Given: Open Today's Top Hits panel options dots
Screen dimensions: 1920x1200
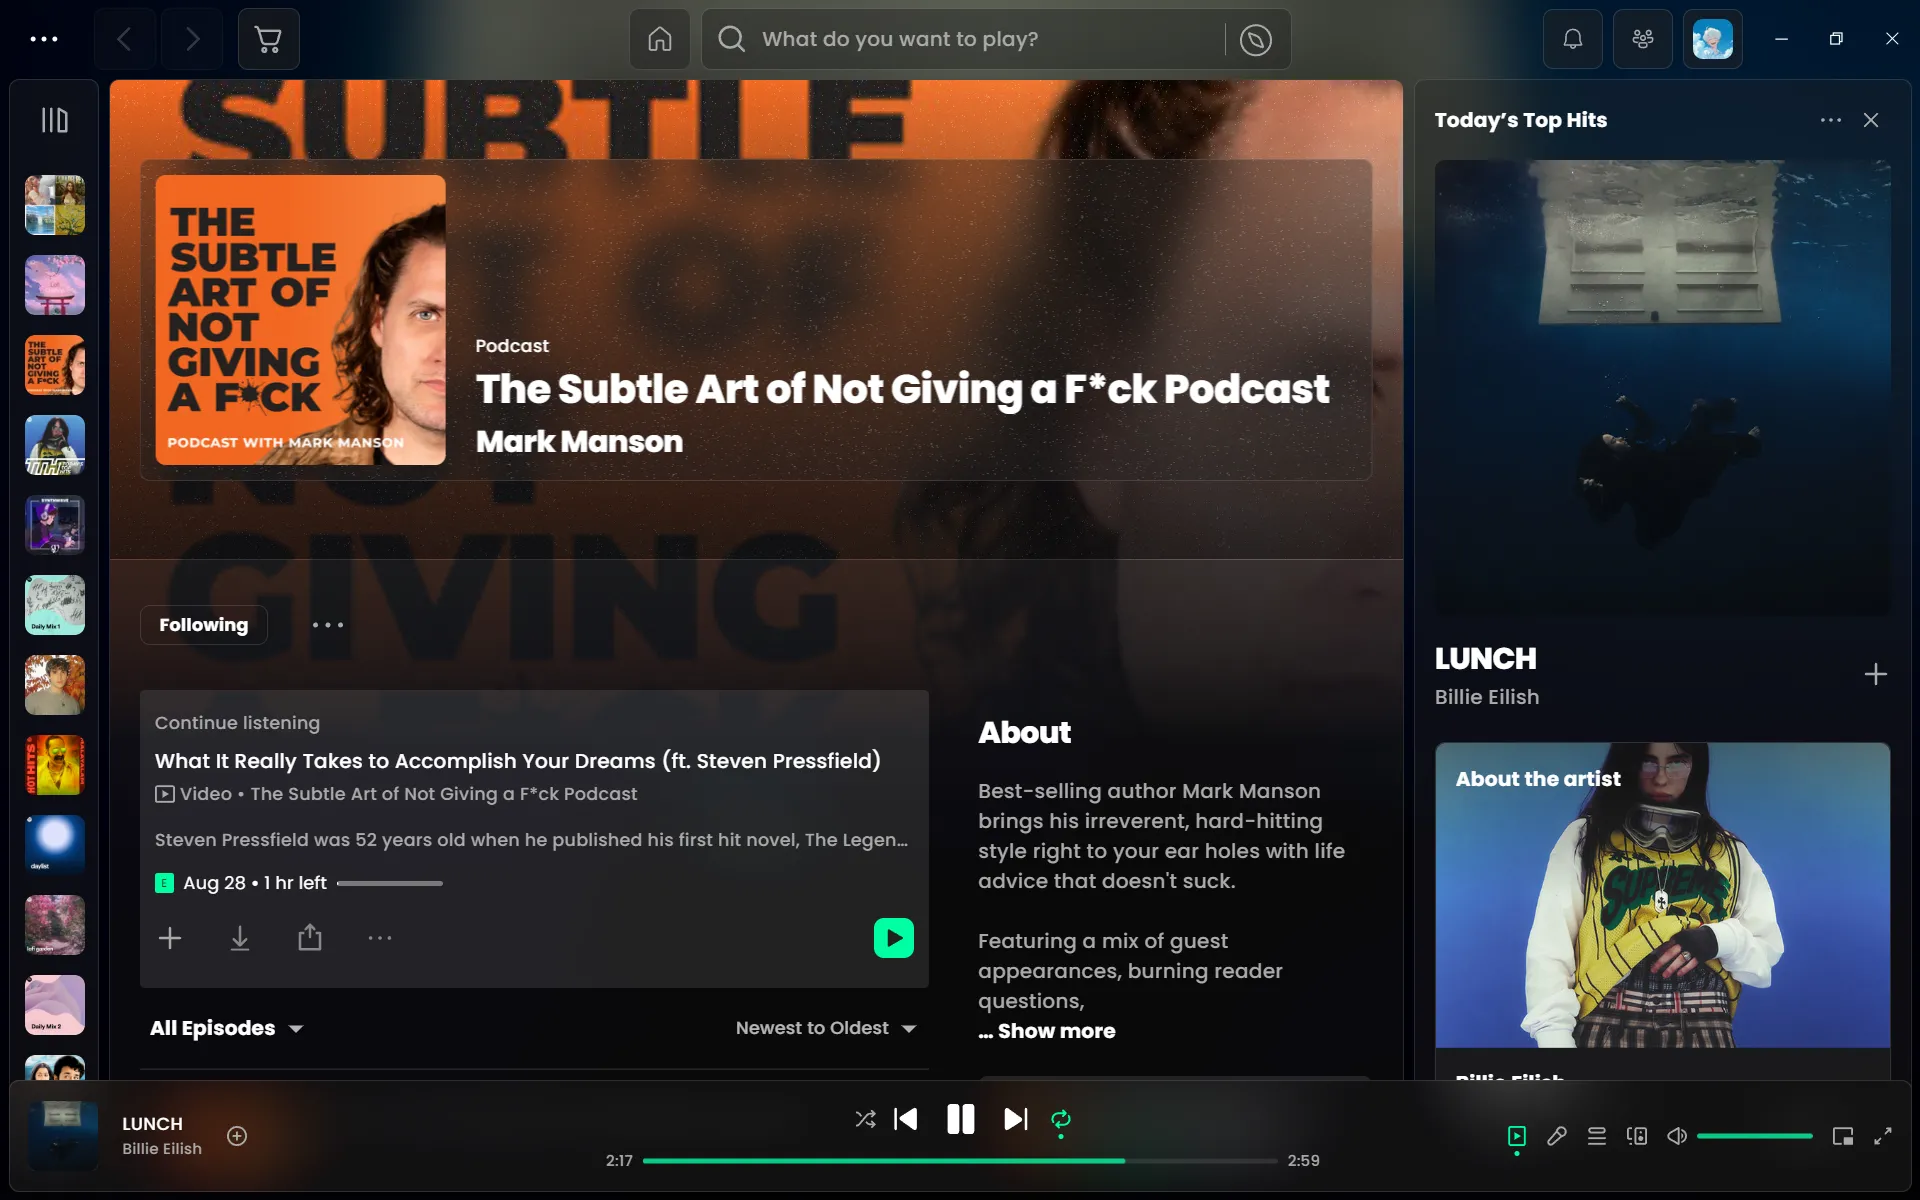Looking at the screenshot, I should (1831, 120).
